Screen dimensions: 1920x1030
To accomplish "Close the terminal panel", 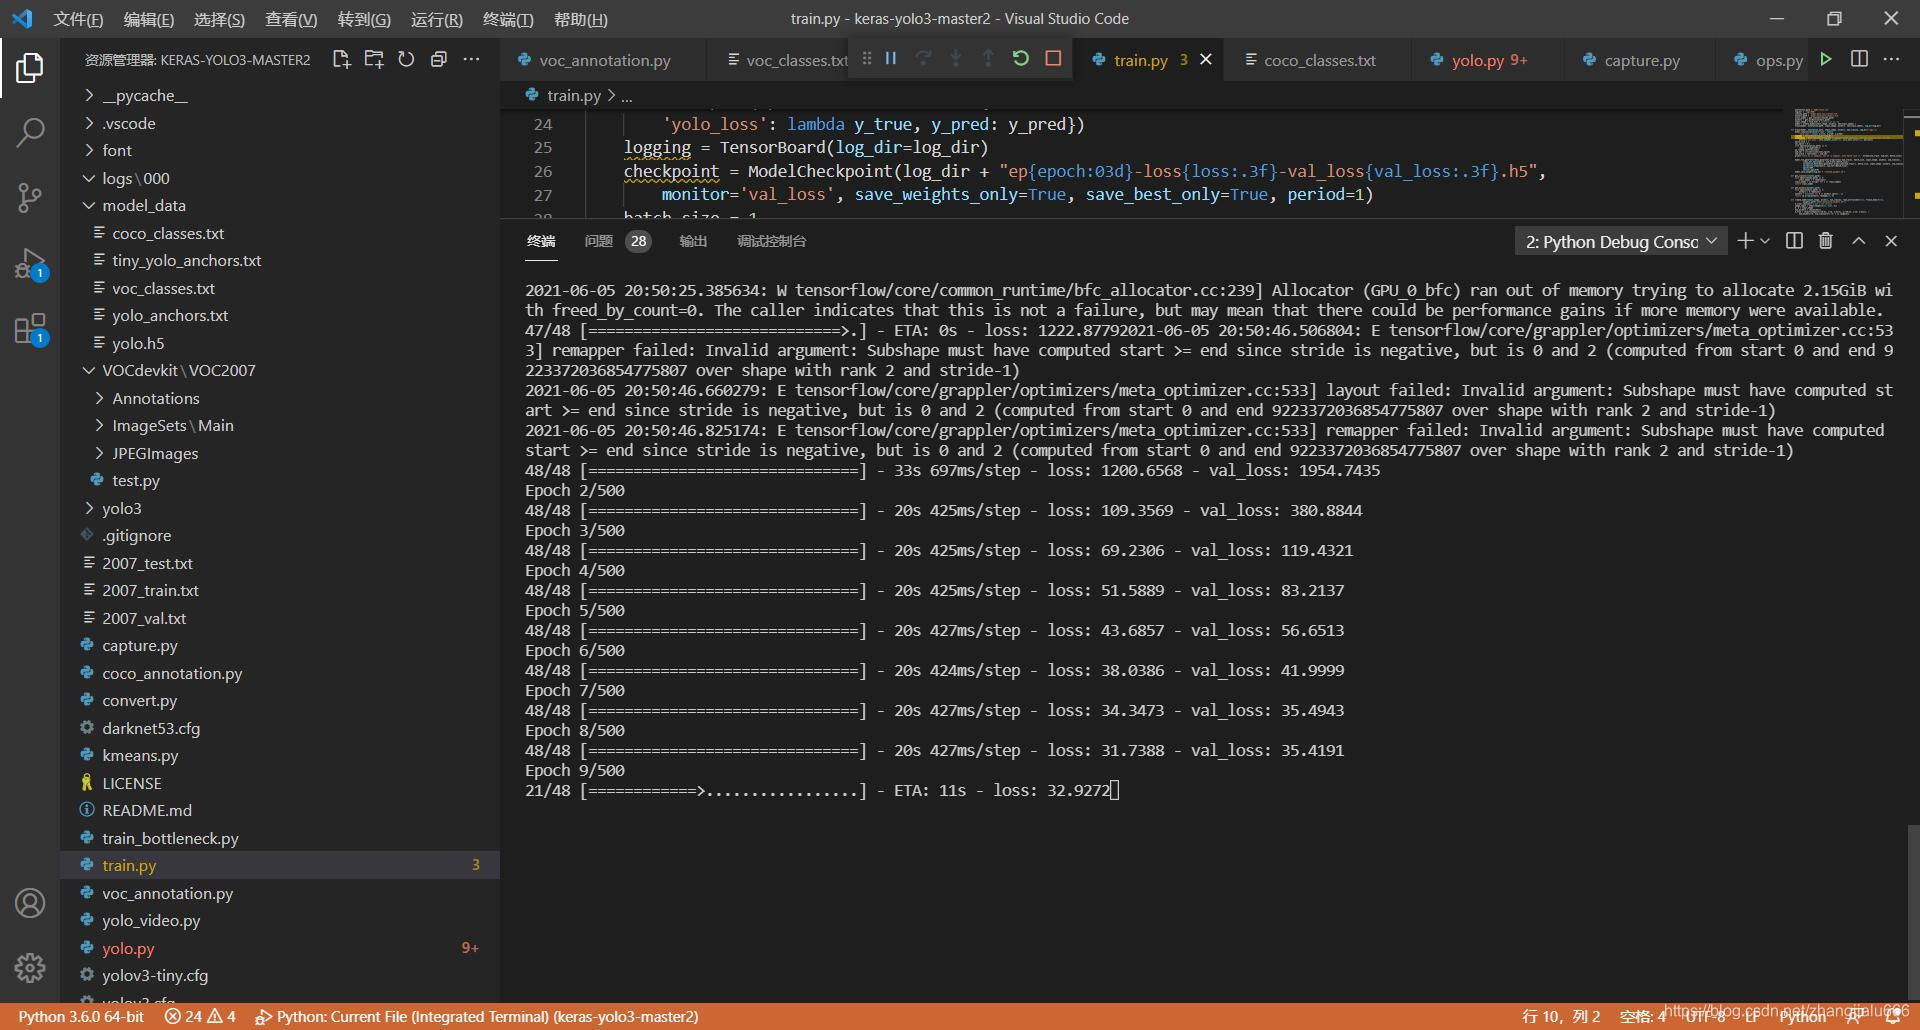I will (x=1891, y=241).
